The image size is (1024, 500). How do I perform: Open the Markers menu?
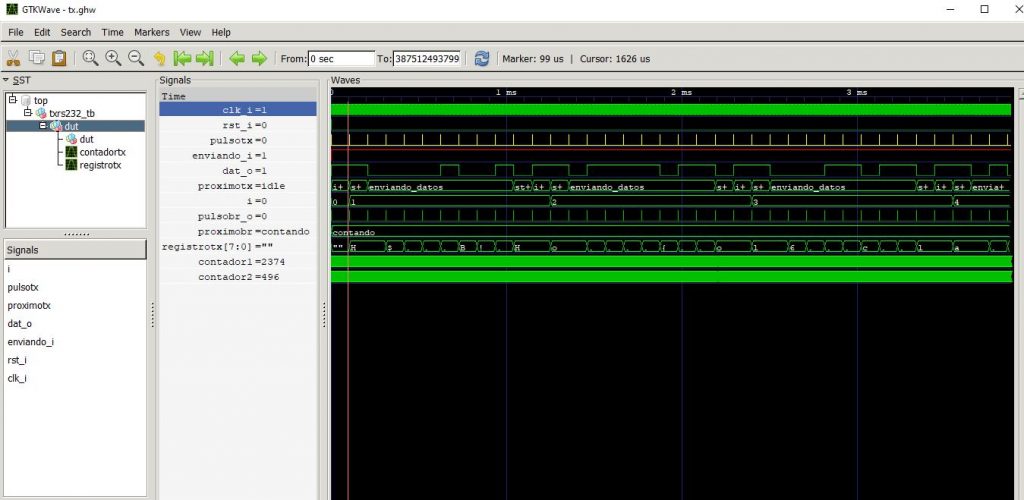152,32
